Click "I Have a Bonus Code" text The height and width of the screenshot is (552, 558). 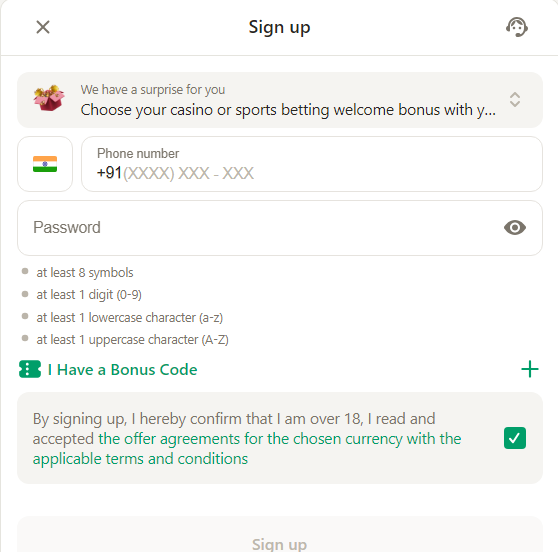pos(122,370)
